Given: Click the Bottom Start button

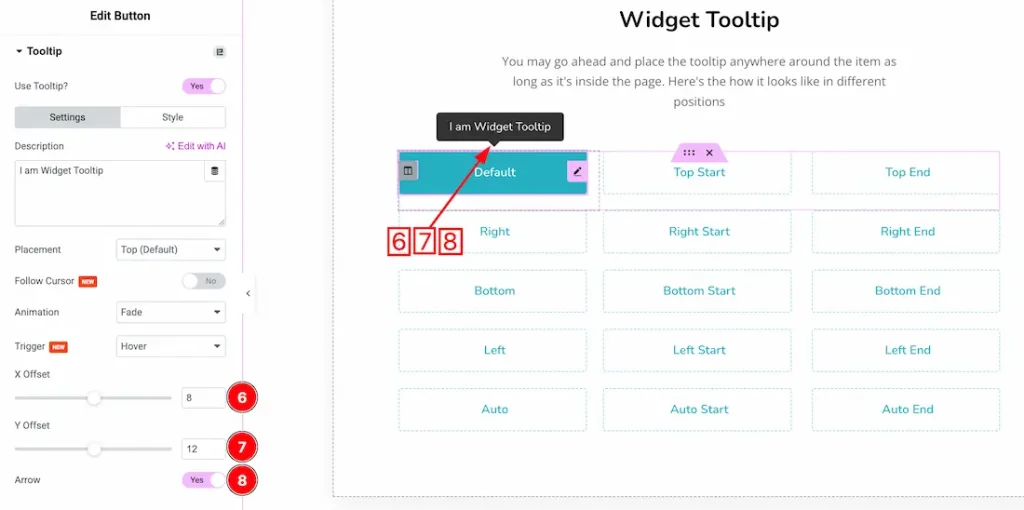Looking at the screenshot, I should tap(697, 291).
